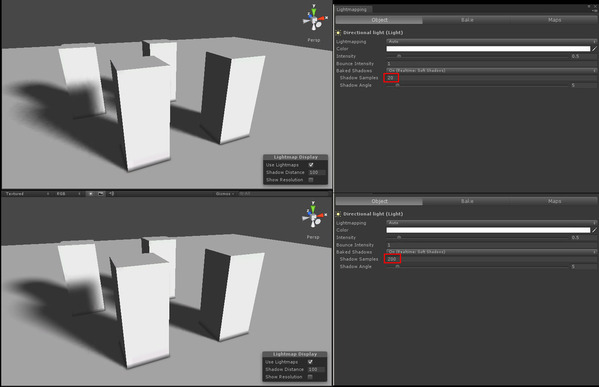Pick color with eyedropper in bottom panel
Viewport: 599px width, 387px height.
pos(594,230)
